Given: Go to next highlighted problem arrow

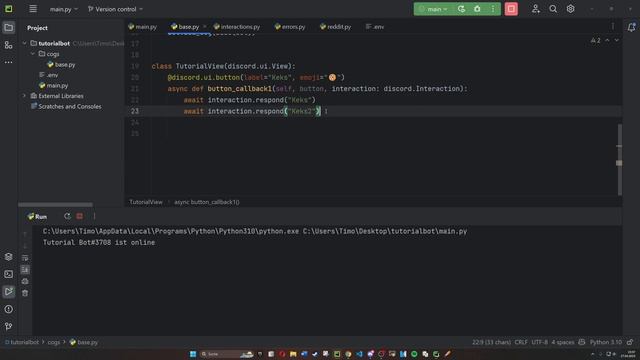Looking at the screenshot, I should [616, 40].
